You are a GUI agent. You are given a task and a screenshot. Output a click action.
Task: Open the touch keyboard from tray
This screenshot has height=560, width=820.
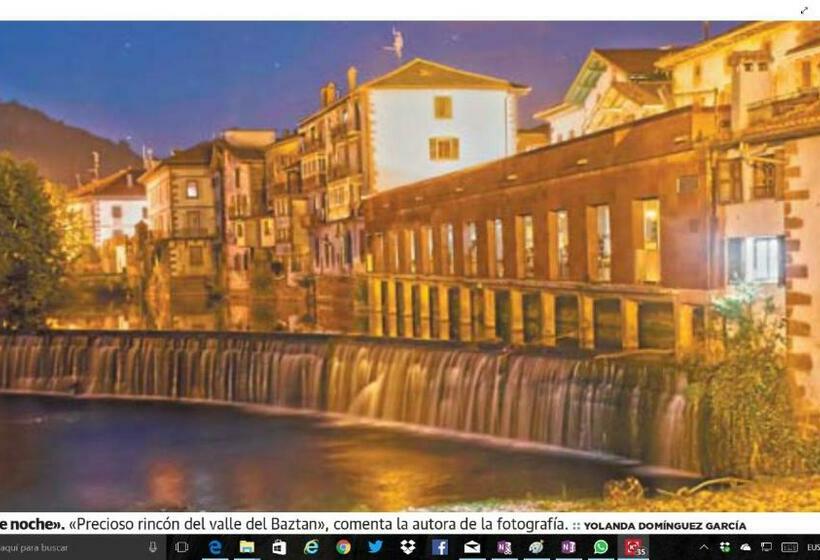click(x=789, y=547)
